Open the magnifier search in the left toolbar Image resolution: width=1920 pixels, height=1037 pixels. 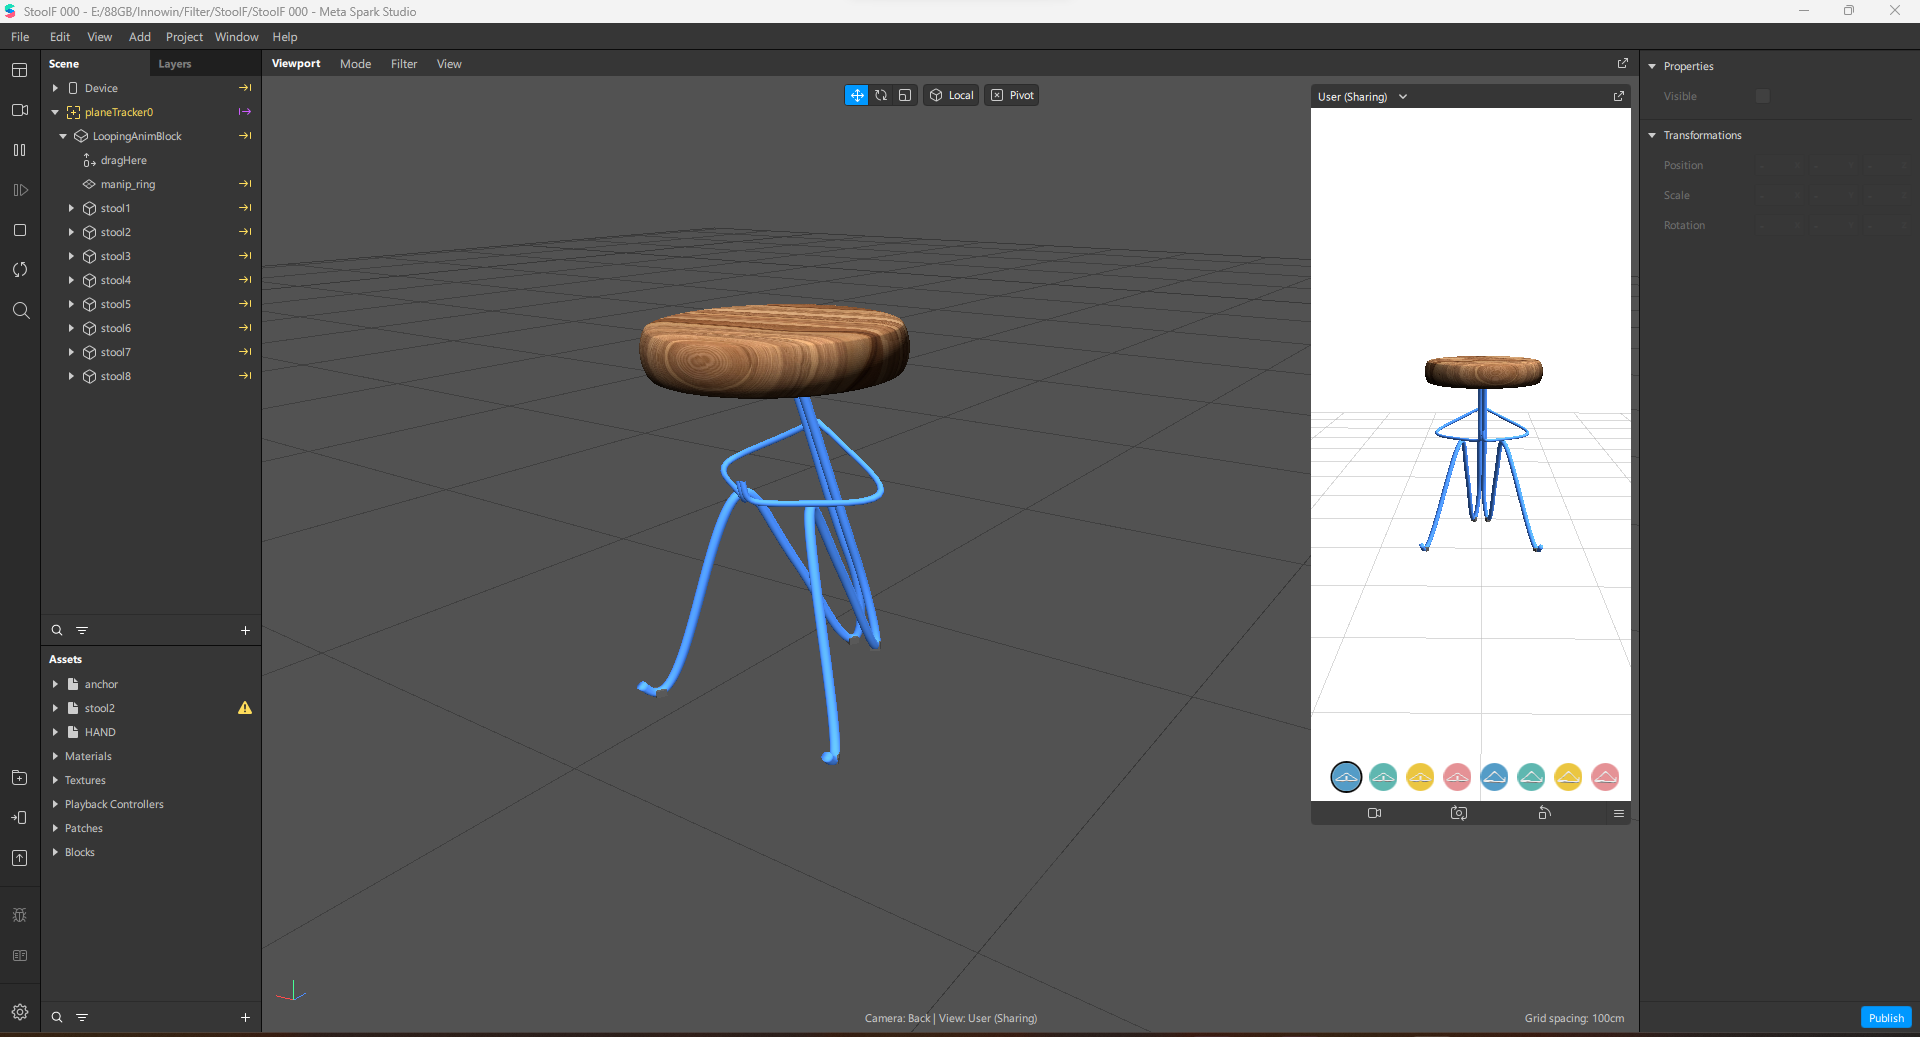point(20,310)
